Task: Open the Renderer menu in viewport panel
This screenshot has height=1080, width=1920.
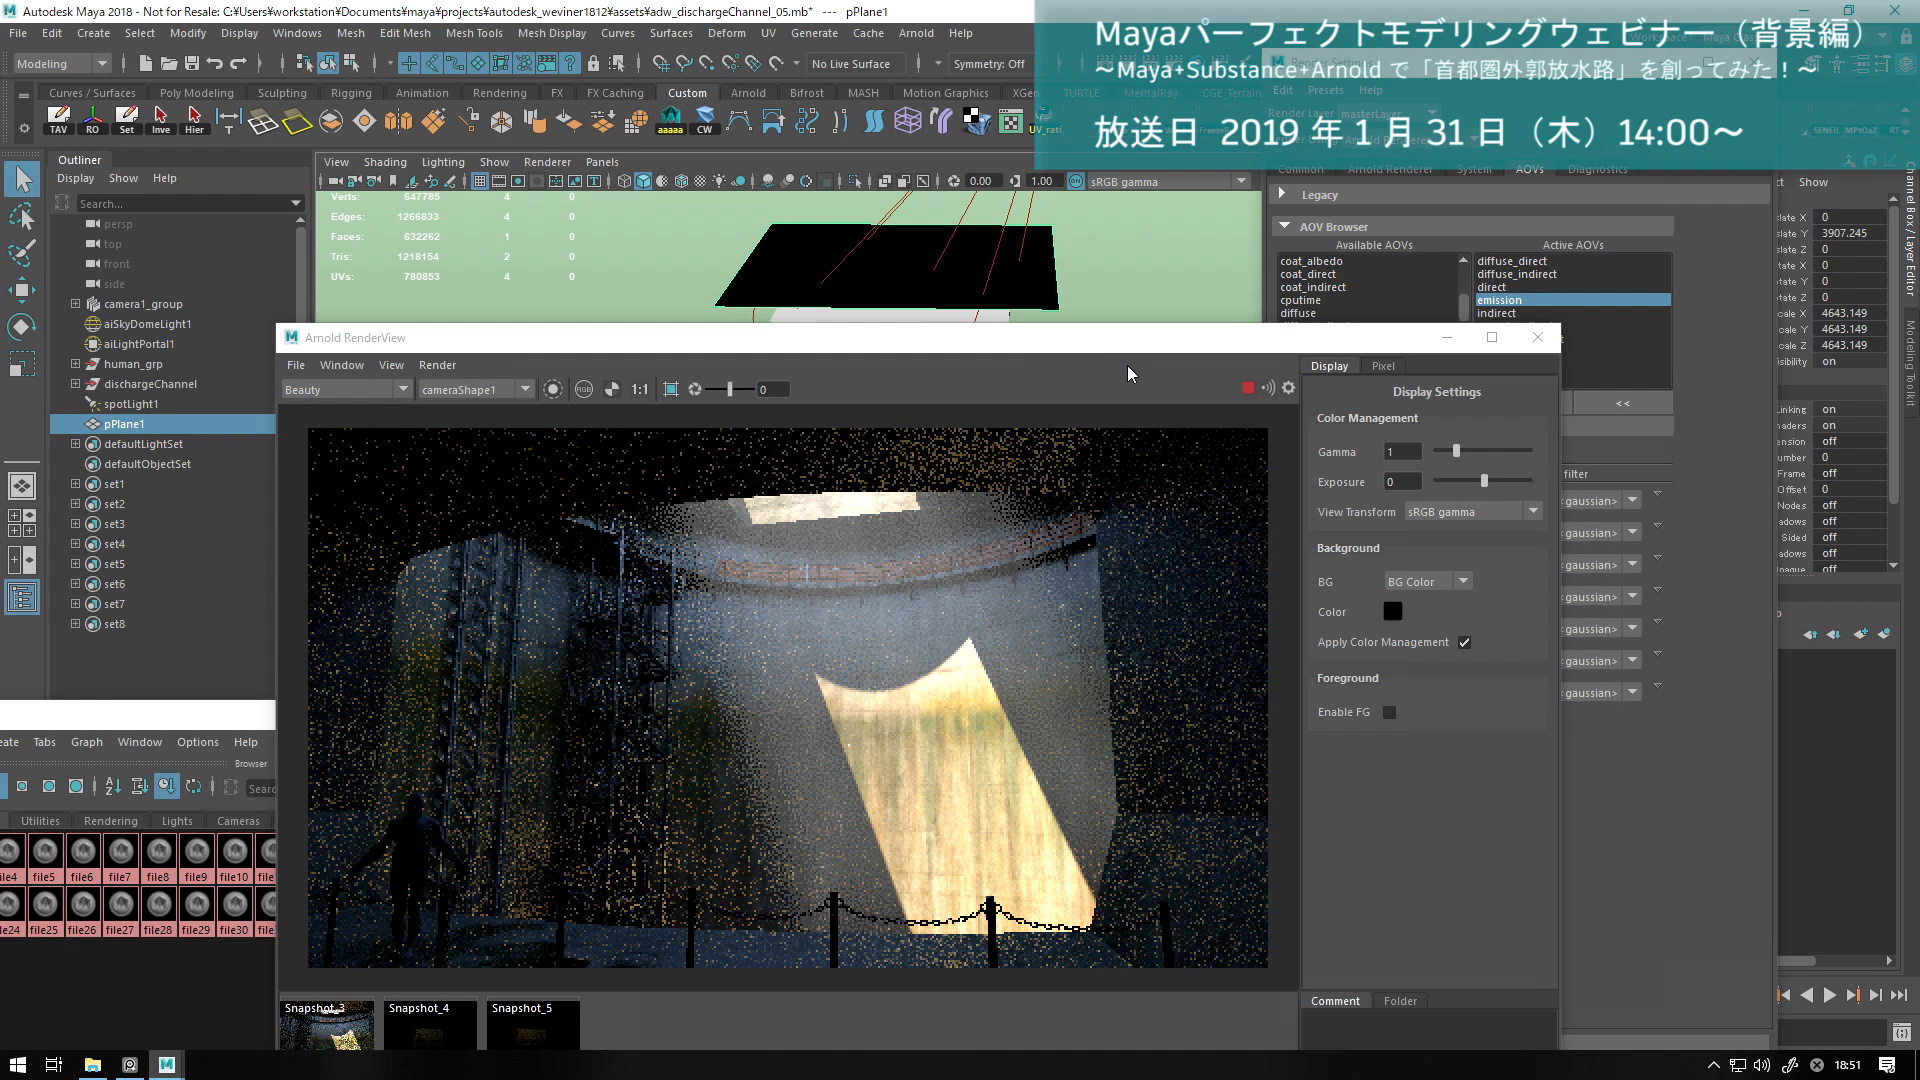Action: pos(547,162)
